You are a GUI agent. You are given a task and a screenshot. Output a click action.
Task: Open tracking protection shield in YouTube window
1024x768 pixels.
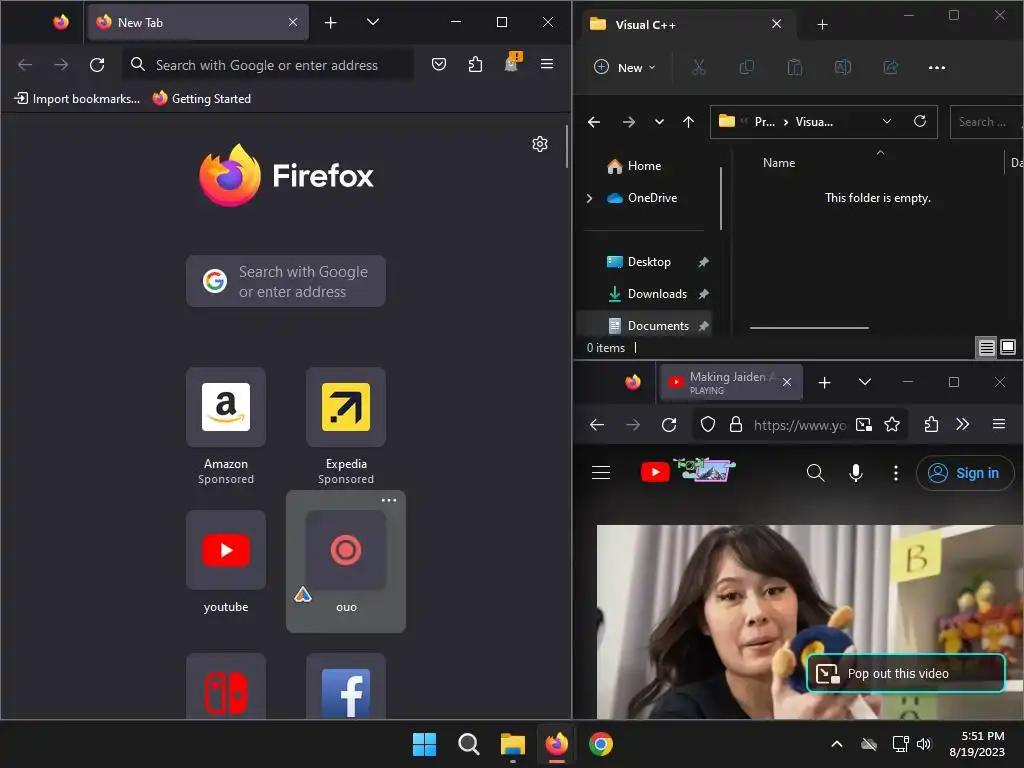(x=708, y=424)
